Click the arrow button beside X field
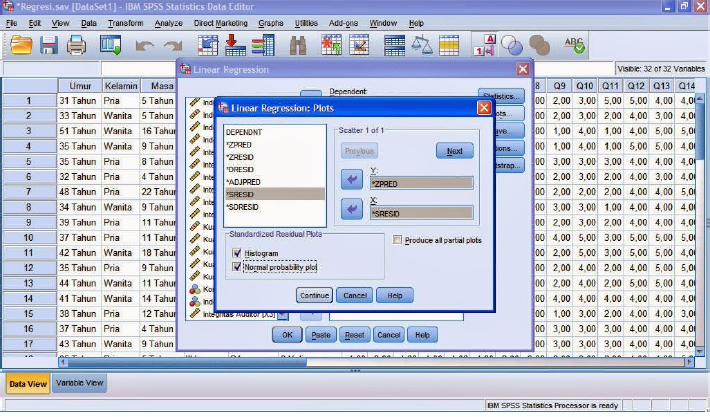This screenshot has height=417, width=710. point(351,209)
